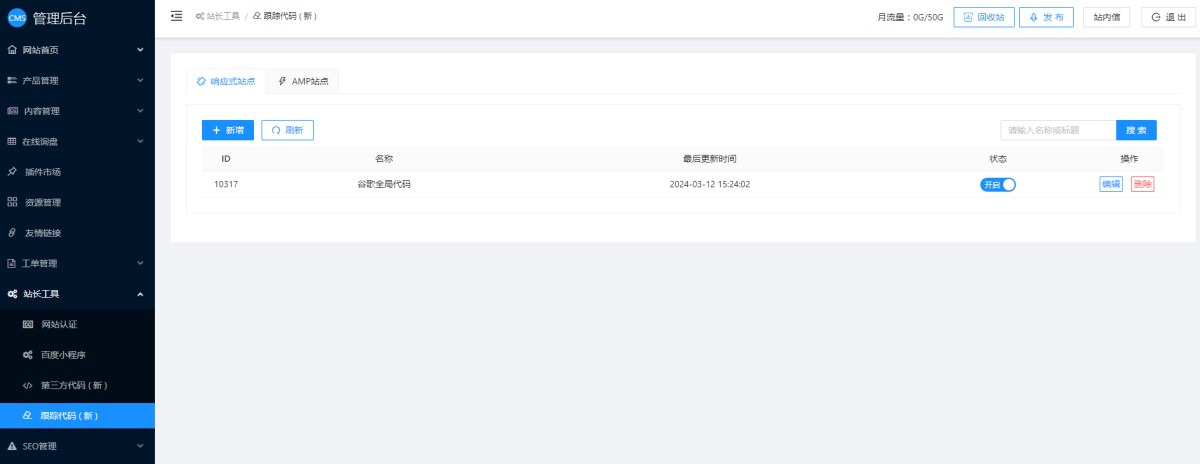The height and width of the screenshot is (464, 1200).
Task: Expand the 工单管理 chevron
Action: [x=140, y=264]
